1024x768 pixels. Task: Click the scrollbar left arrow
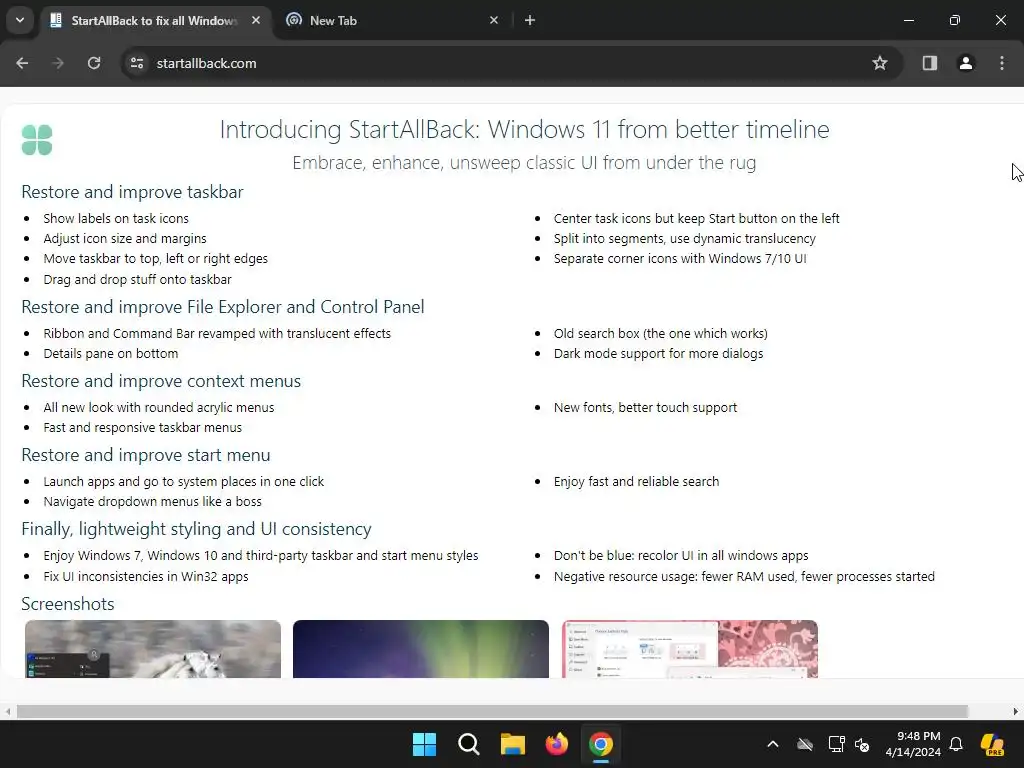point(7,711)
